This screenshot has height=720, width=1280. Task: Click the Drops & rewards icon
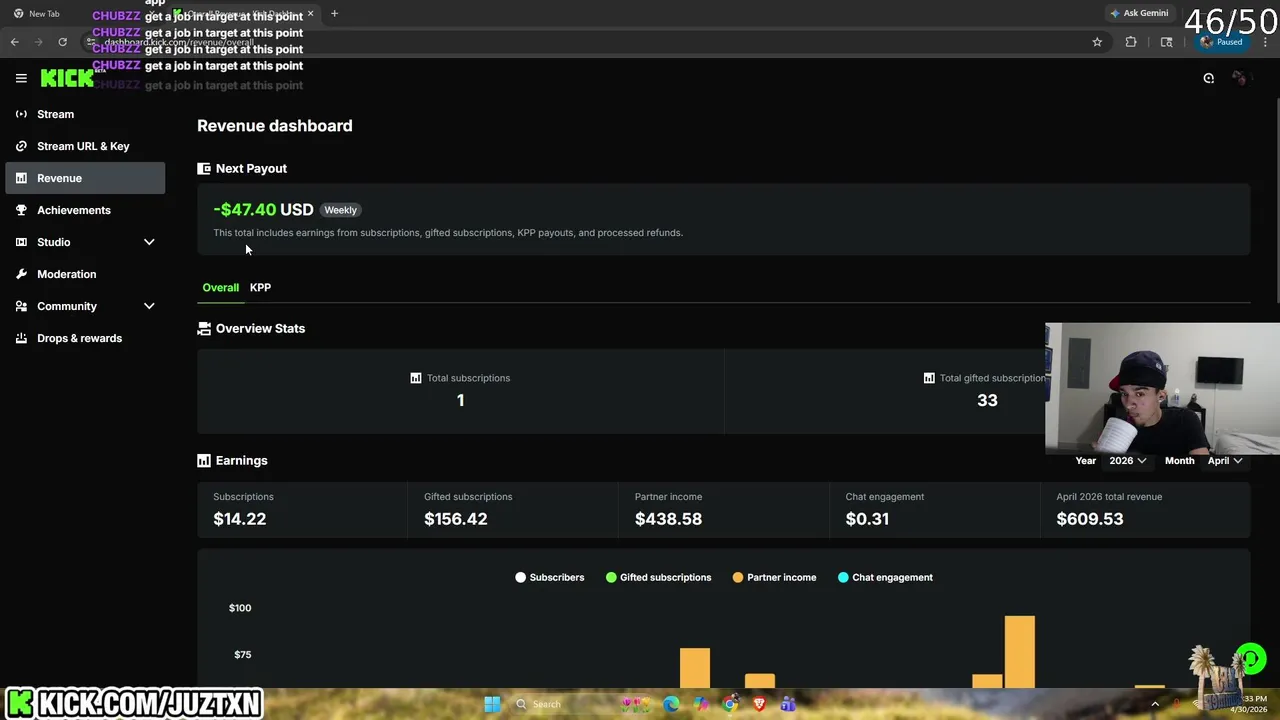[x=21, y=338]
